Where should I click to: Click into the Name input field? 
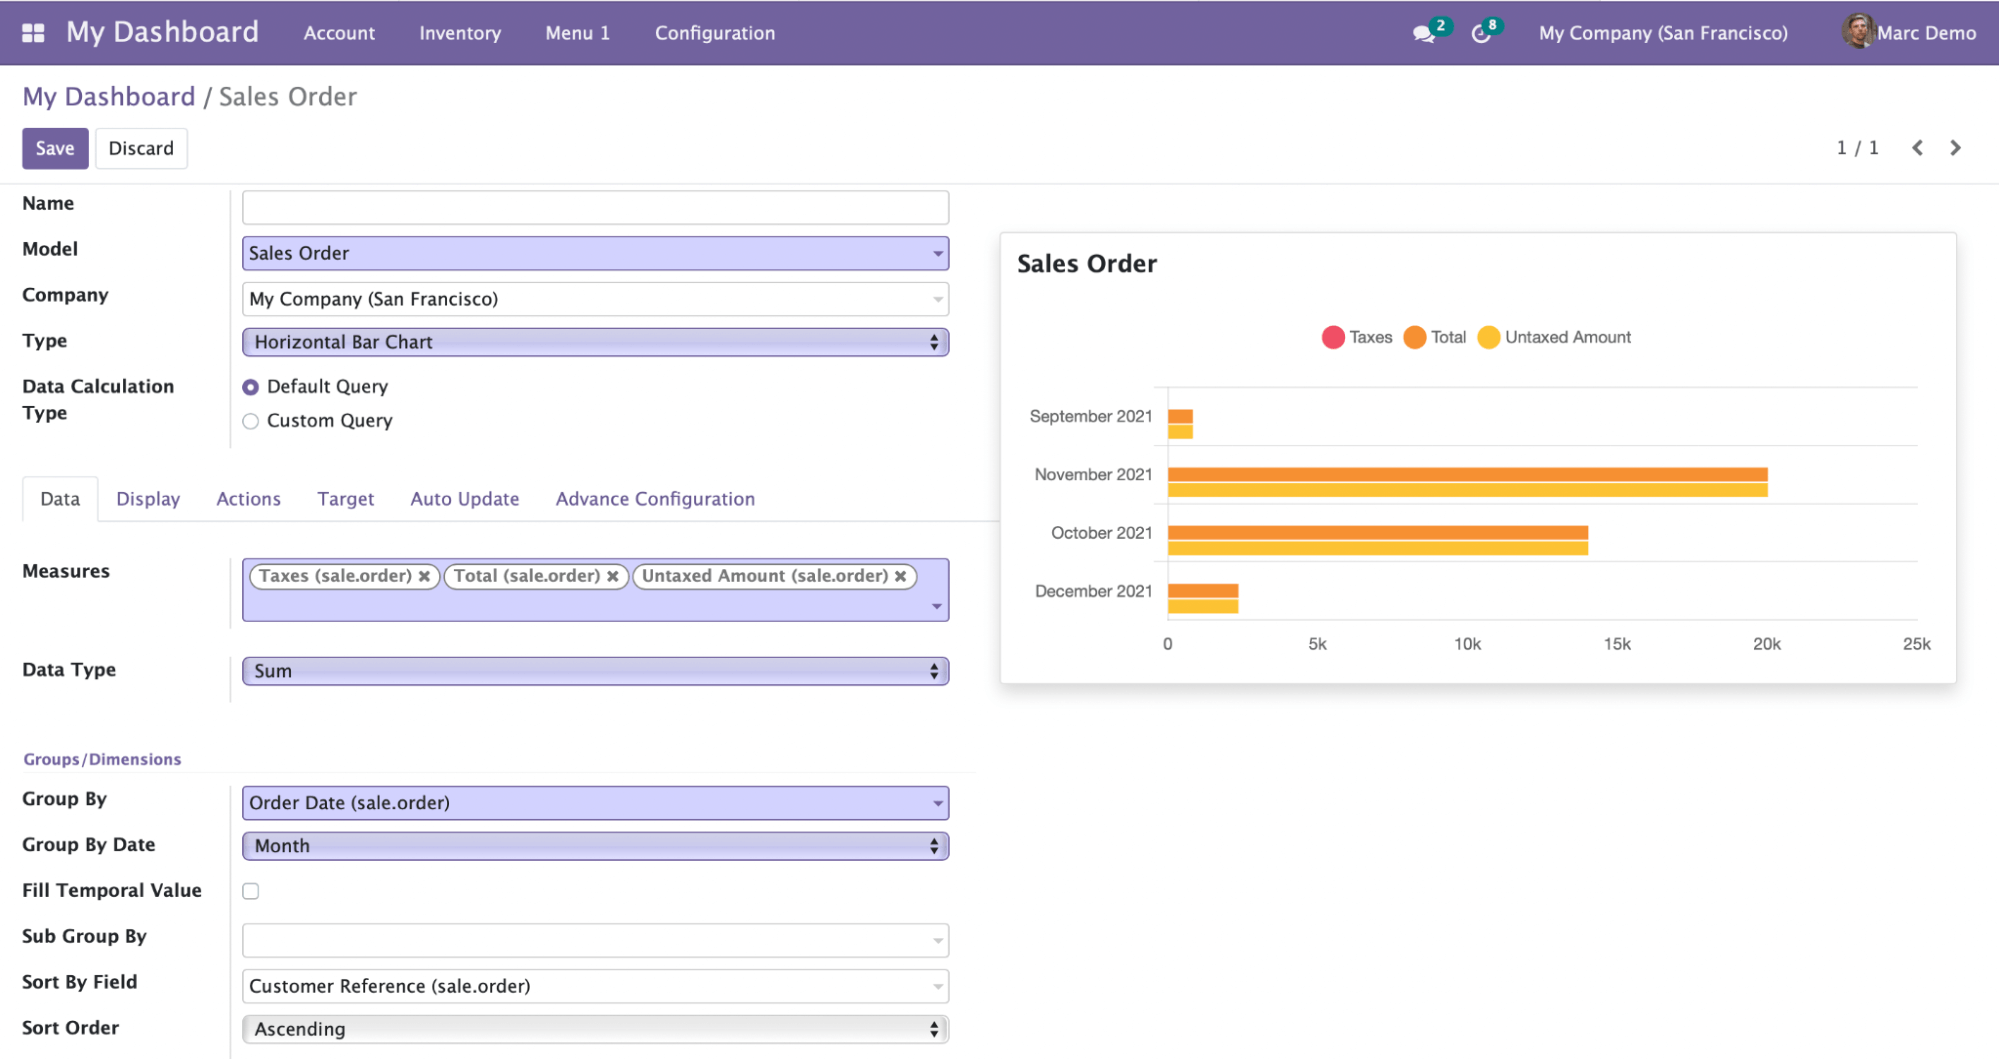click(595, 207)
